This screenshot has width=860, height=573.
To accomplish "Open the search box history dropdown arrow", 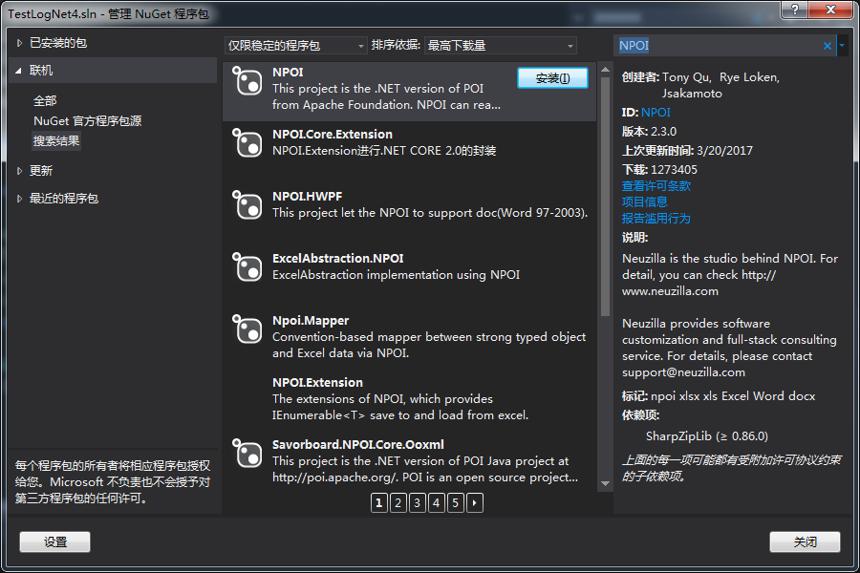I will coord(842,46).
